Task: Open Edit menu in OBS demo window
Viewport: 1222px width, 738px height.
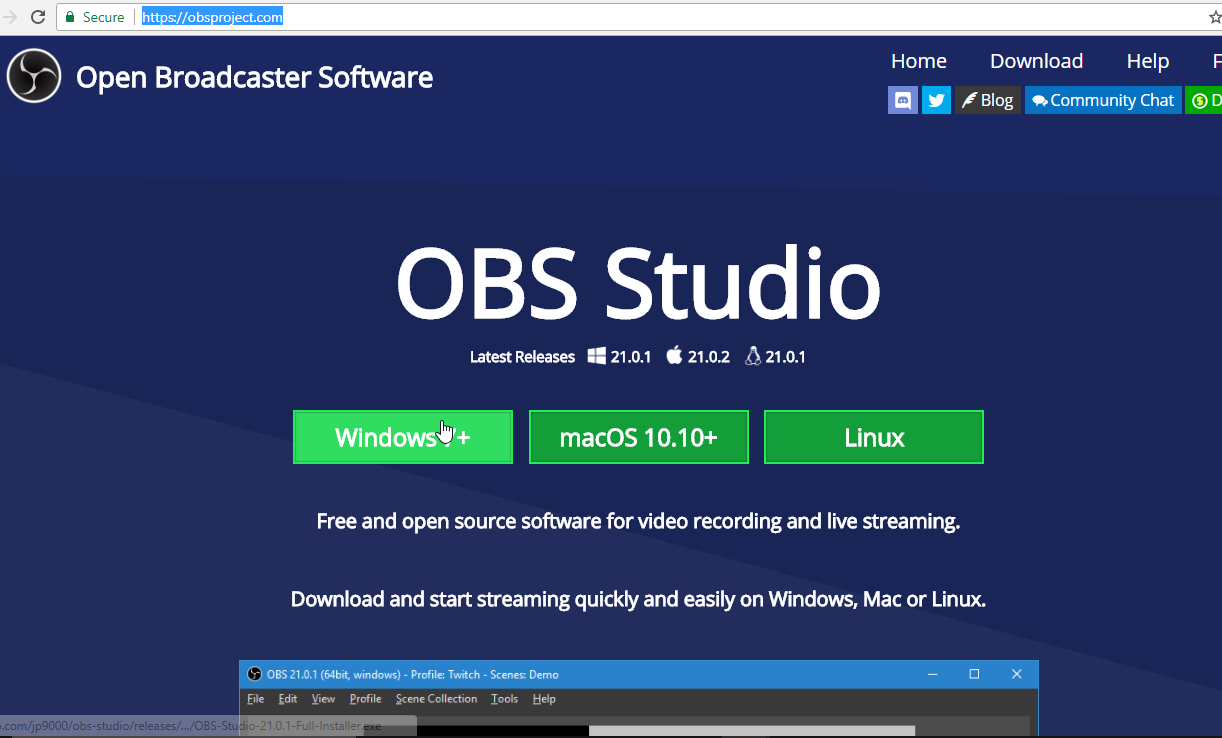Action: tap(288, 699)
